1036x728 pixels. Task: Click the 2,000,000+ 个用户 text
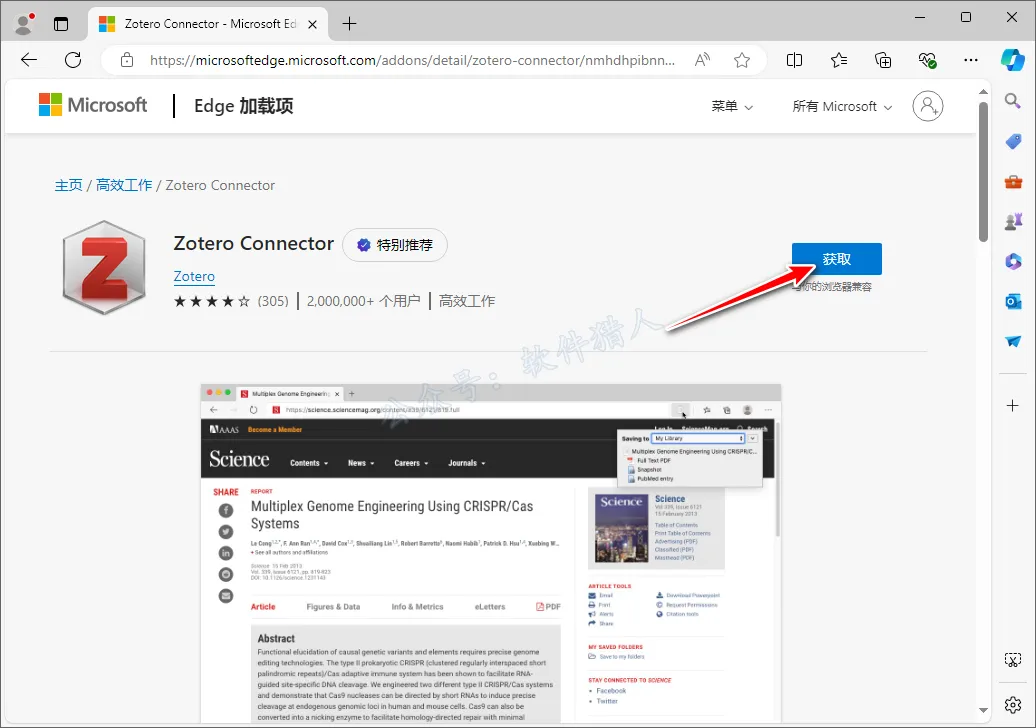pos(363,301)
